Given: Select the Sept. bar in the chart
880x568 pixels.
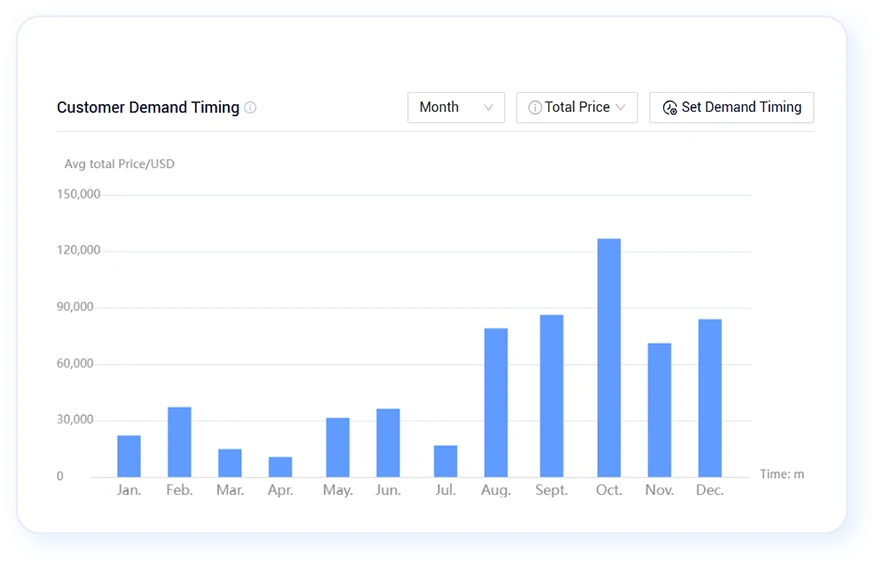Looking at the screenshot, I should pyautogui.click(x=552, y=396).
